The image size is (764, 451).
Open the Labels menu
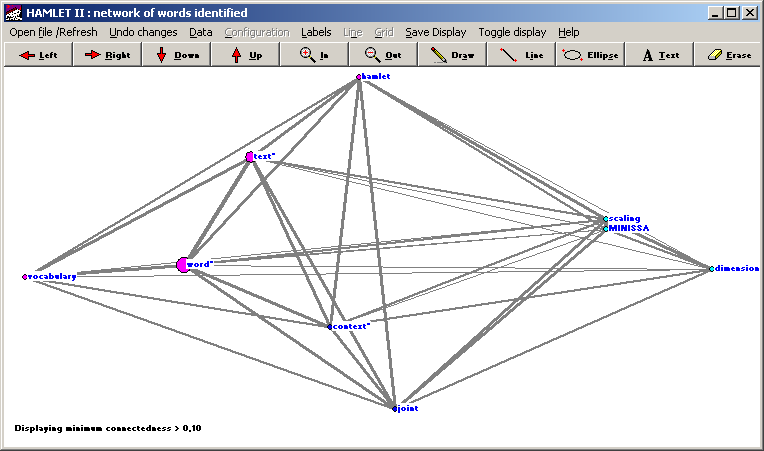[316, 32]
